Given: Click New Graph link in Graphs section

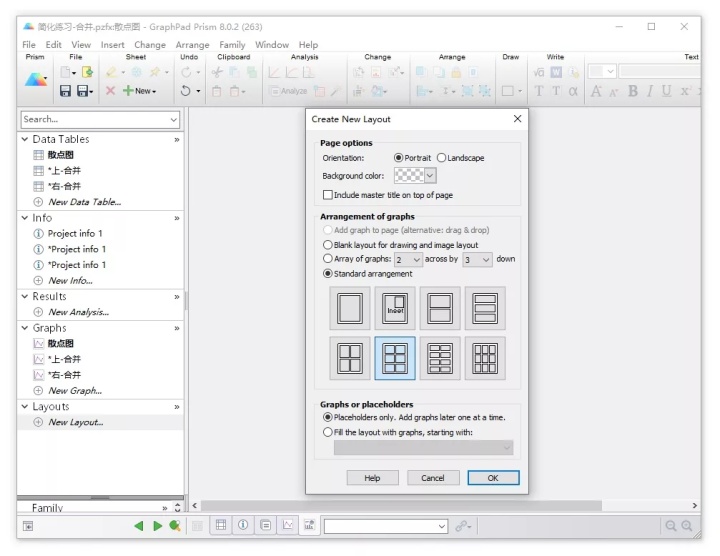Looking at the screenshot, I should point(75,391).
